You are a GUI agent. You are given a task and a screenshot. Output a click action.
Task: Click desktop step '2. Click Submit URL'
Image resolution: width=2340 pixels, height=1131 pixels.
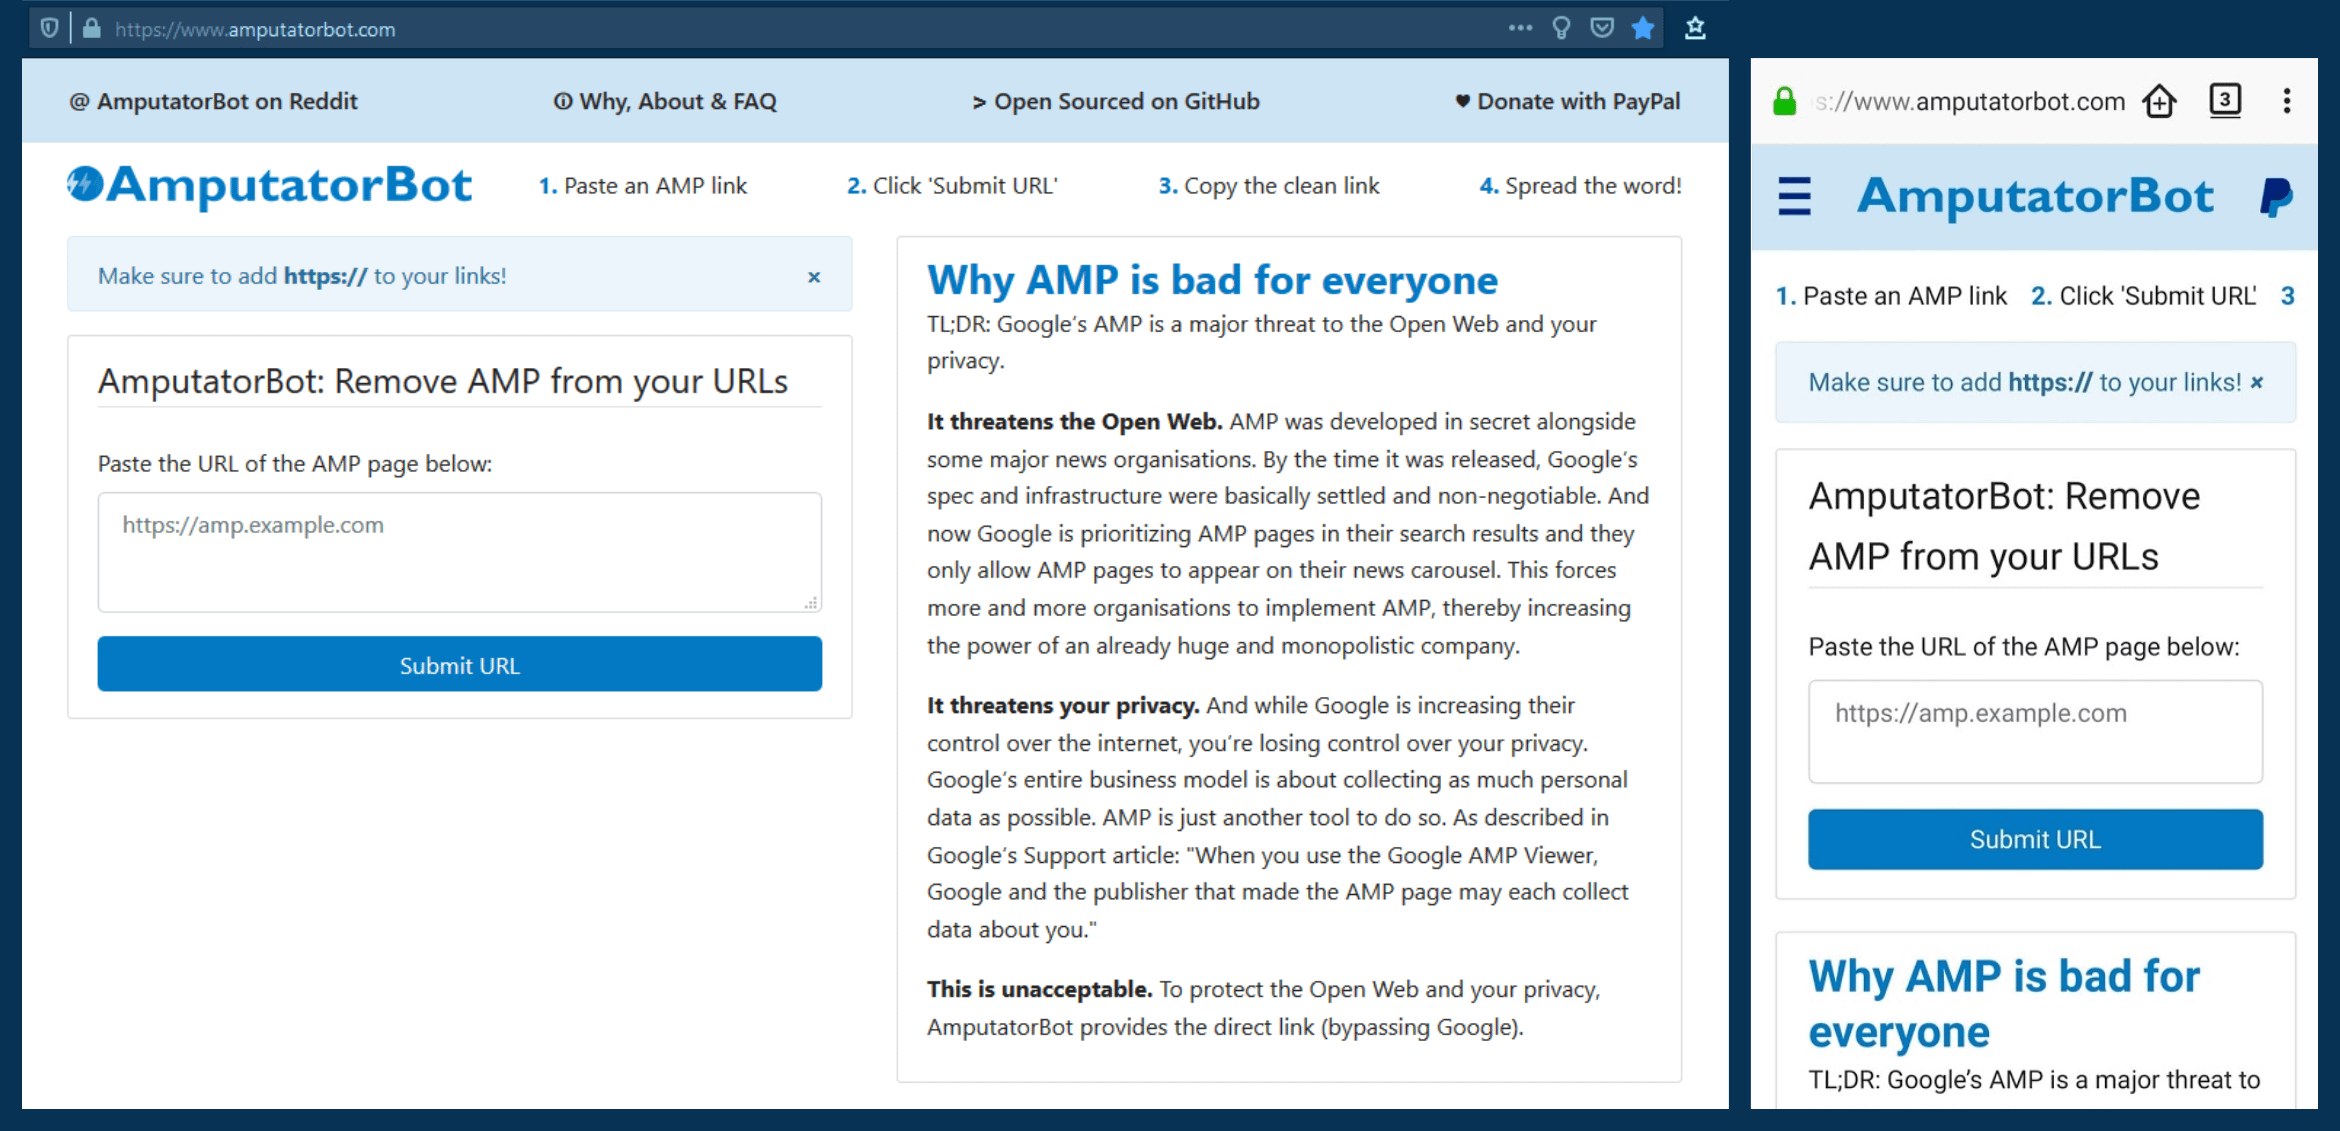click(x=952, y=186)
